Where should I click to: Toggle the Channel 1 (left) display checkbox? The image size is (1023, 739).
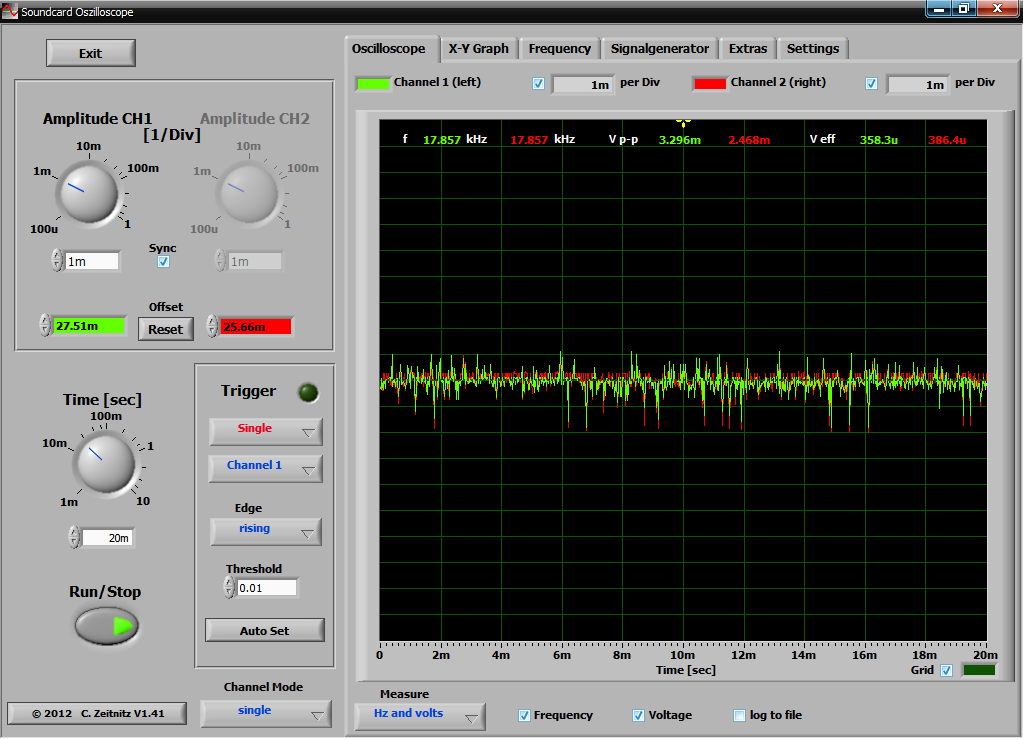coord(538,83)
